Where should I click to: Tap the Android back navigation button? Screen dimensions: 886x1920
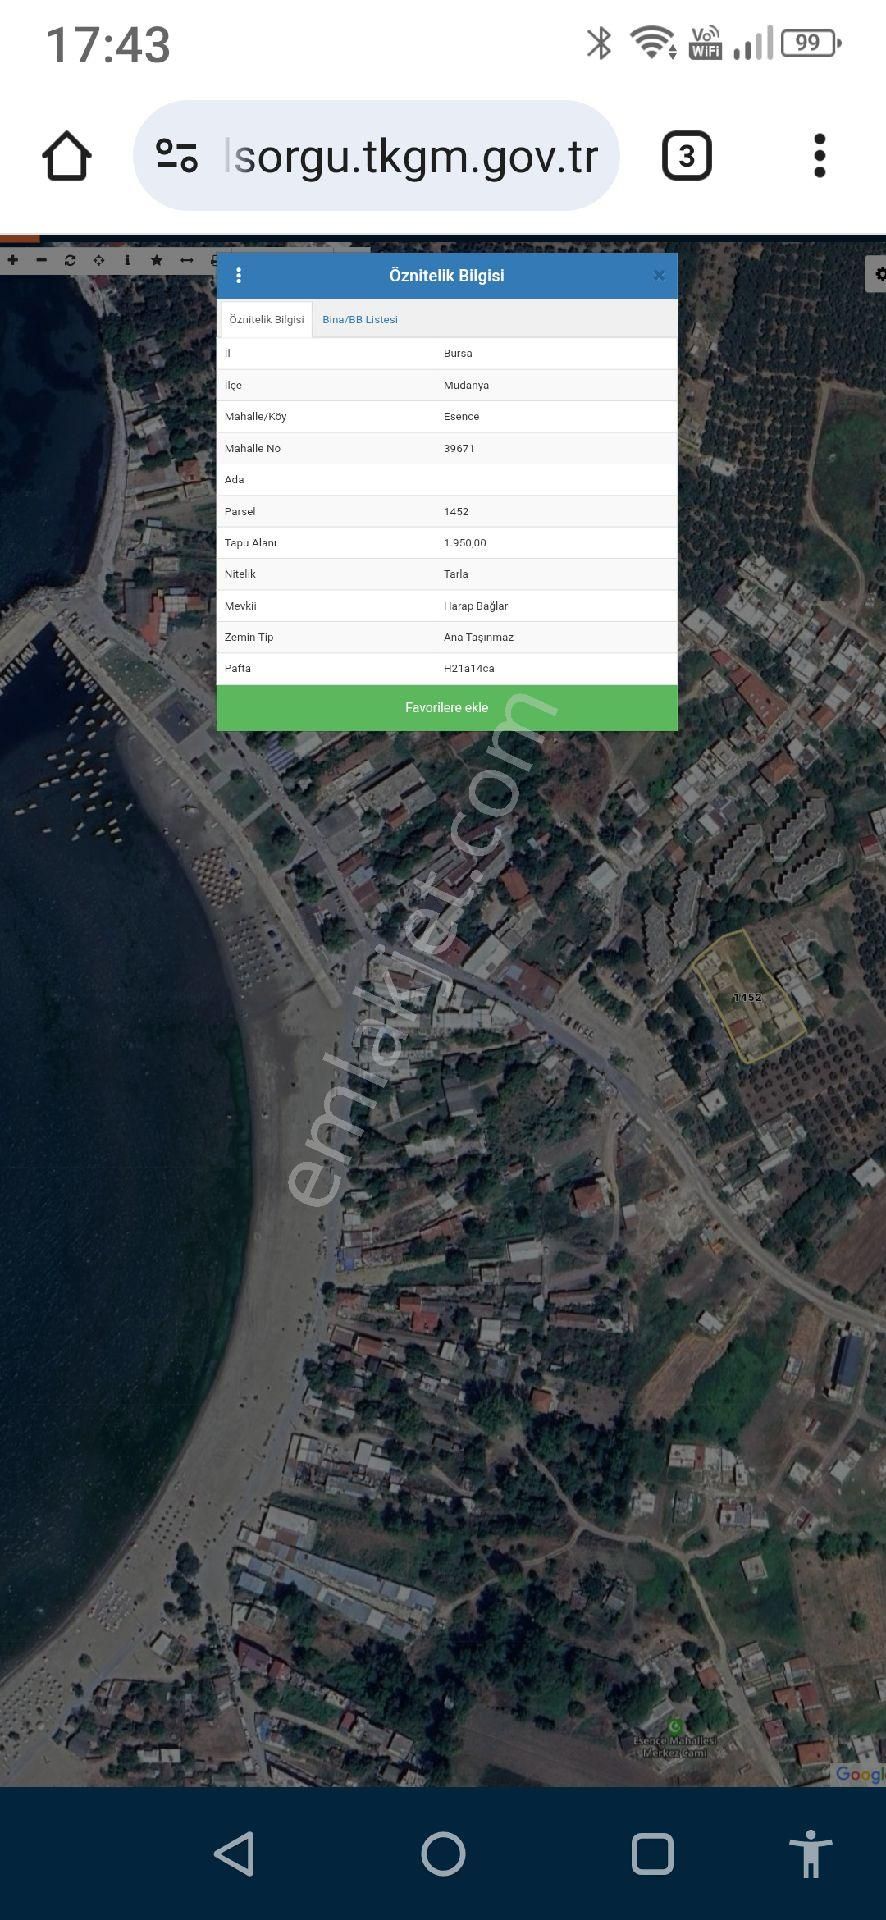point(235,1854)
